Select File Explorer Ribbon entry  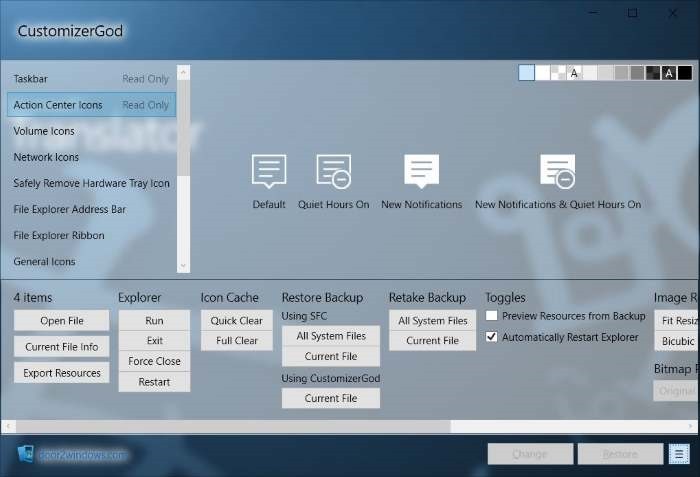[x=91, y=235]
